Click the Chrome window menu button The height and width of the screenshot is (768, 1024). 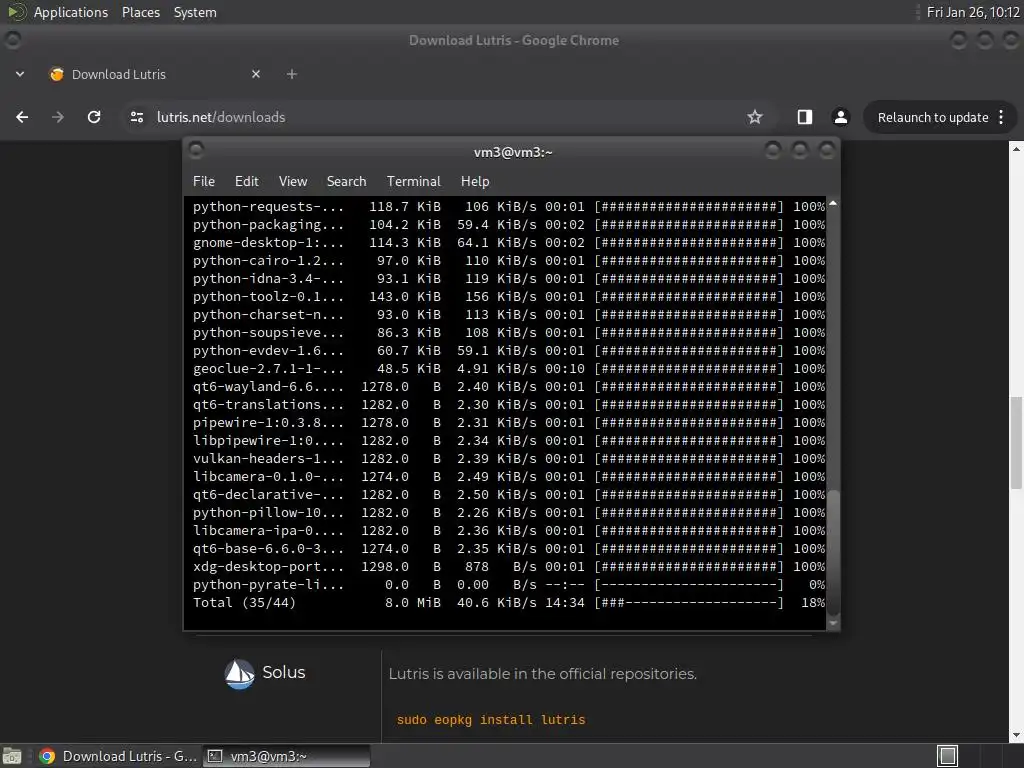(x=12, y=40)
